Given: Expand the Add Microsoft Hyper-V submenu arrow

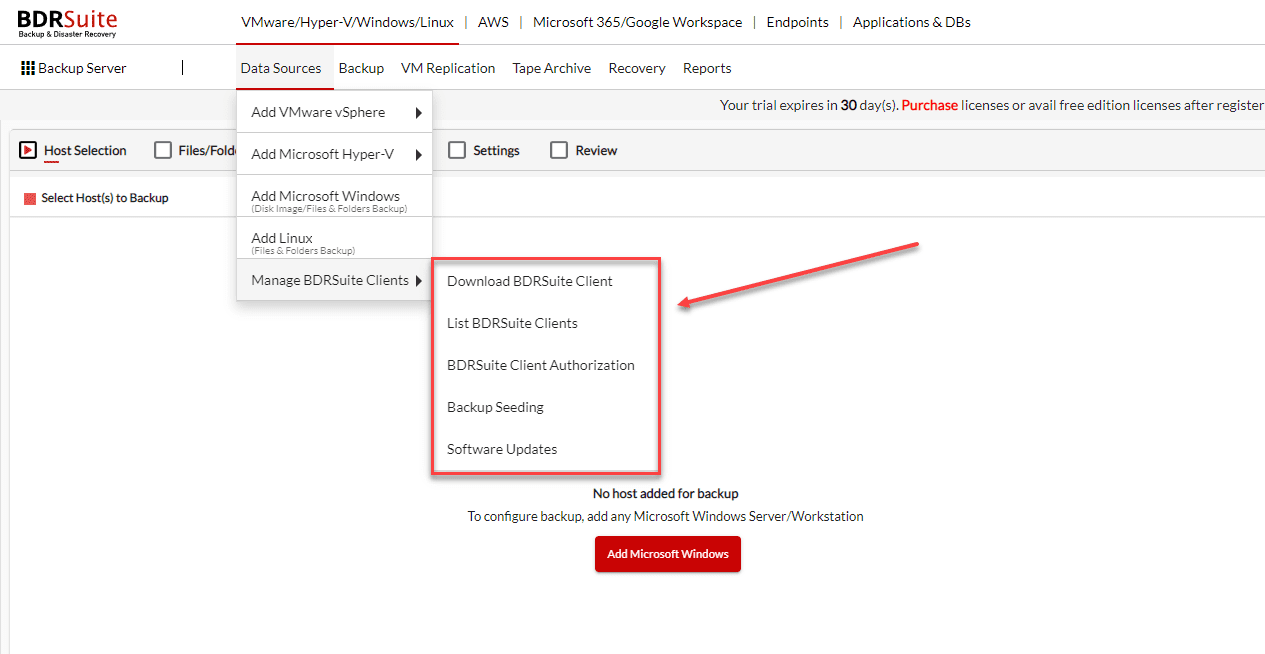Looking at the screenshot, I should pos(419,155).
